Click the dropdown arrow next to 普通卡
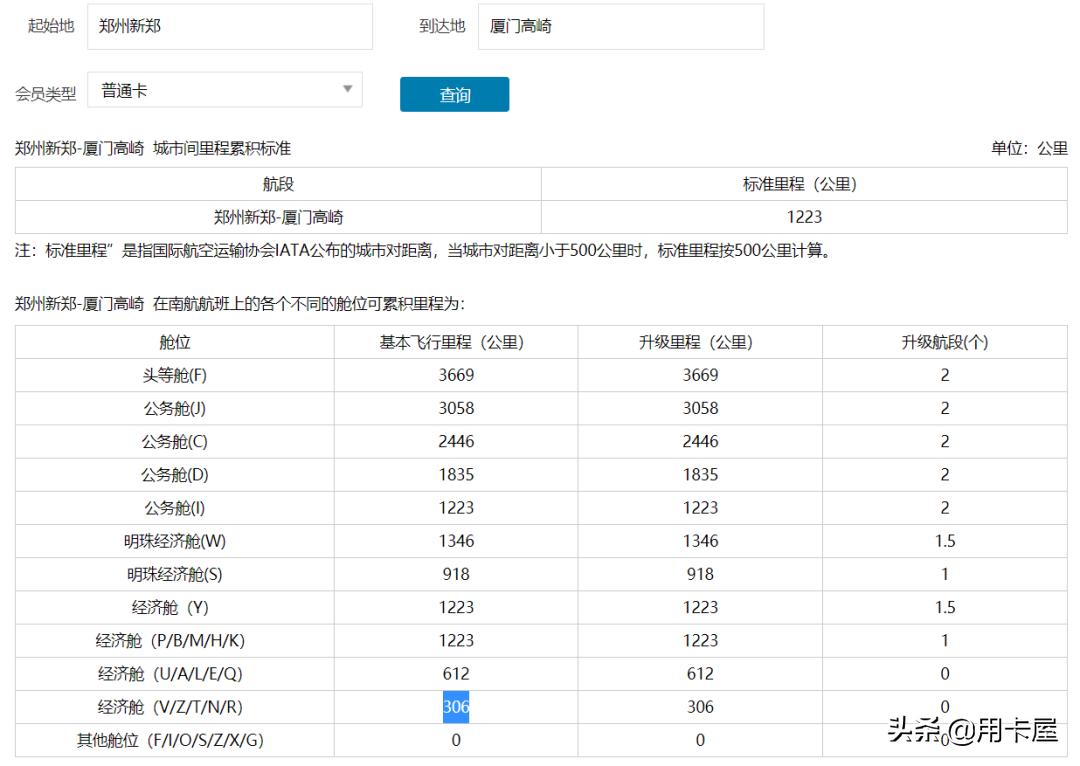 [x=347, y=90]
